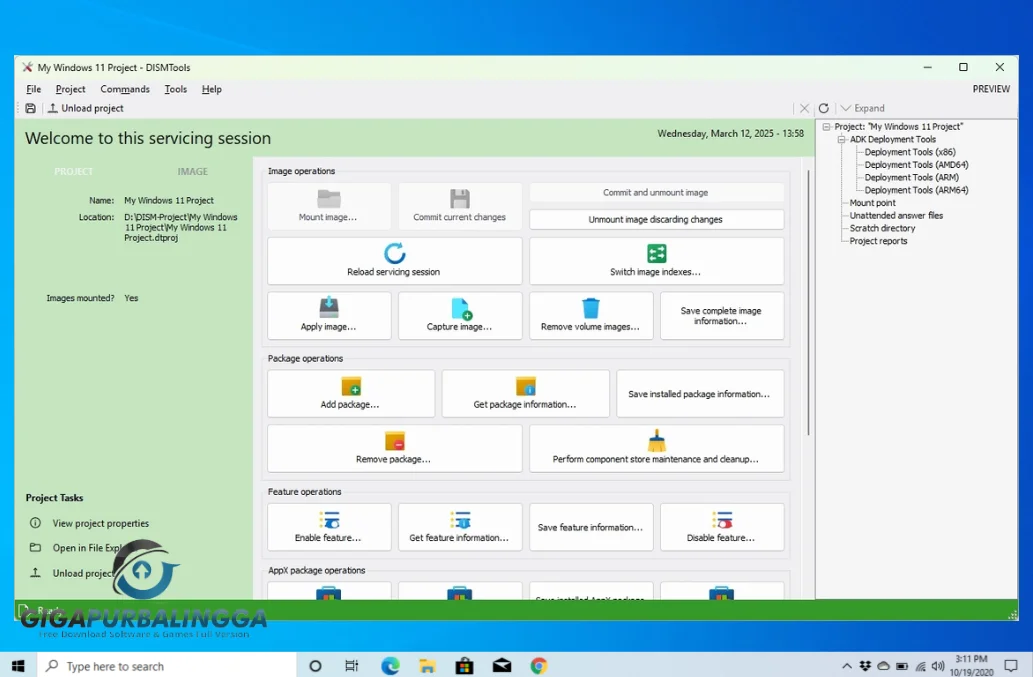Viewport: 1033px width, 677px height.
Task: Open Switch image indexes tool
Action: click(x=656, y=261)
